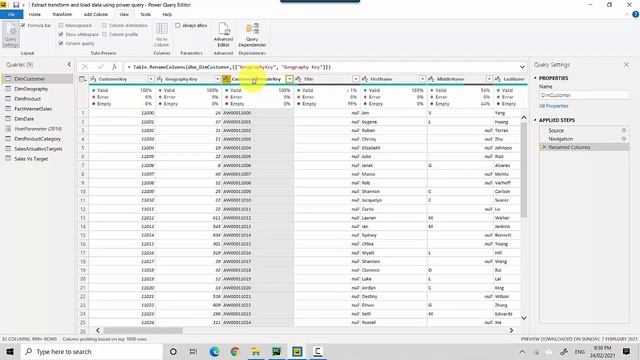
Task: Expand the formula bar chevron
Action: pos(522,67)
